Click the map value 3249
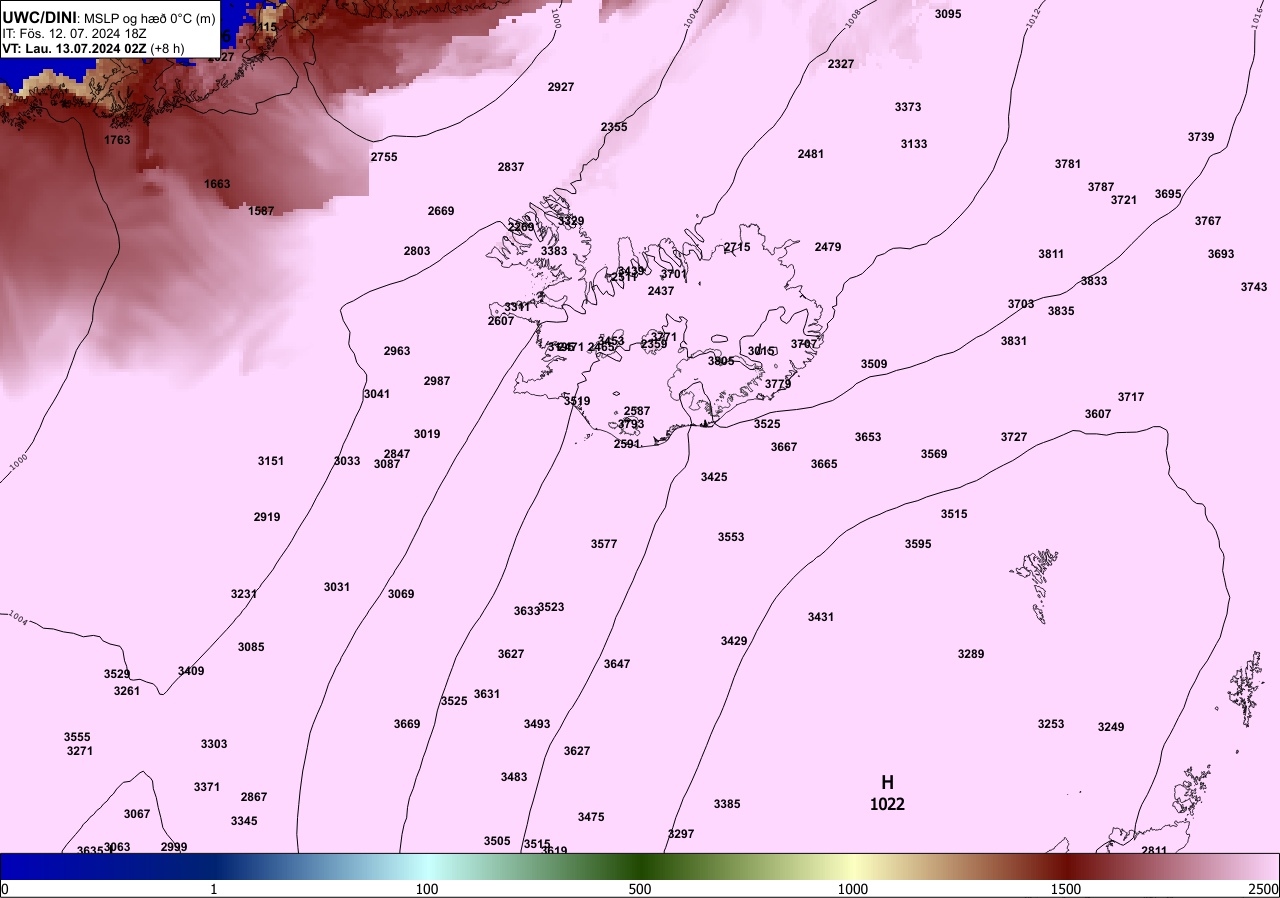Screen dimensions: 1280x898 [x=1111, y=727]
